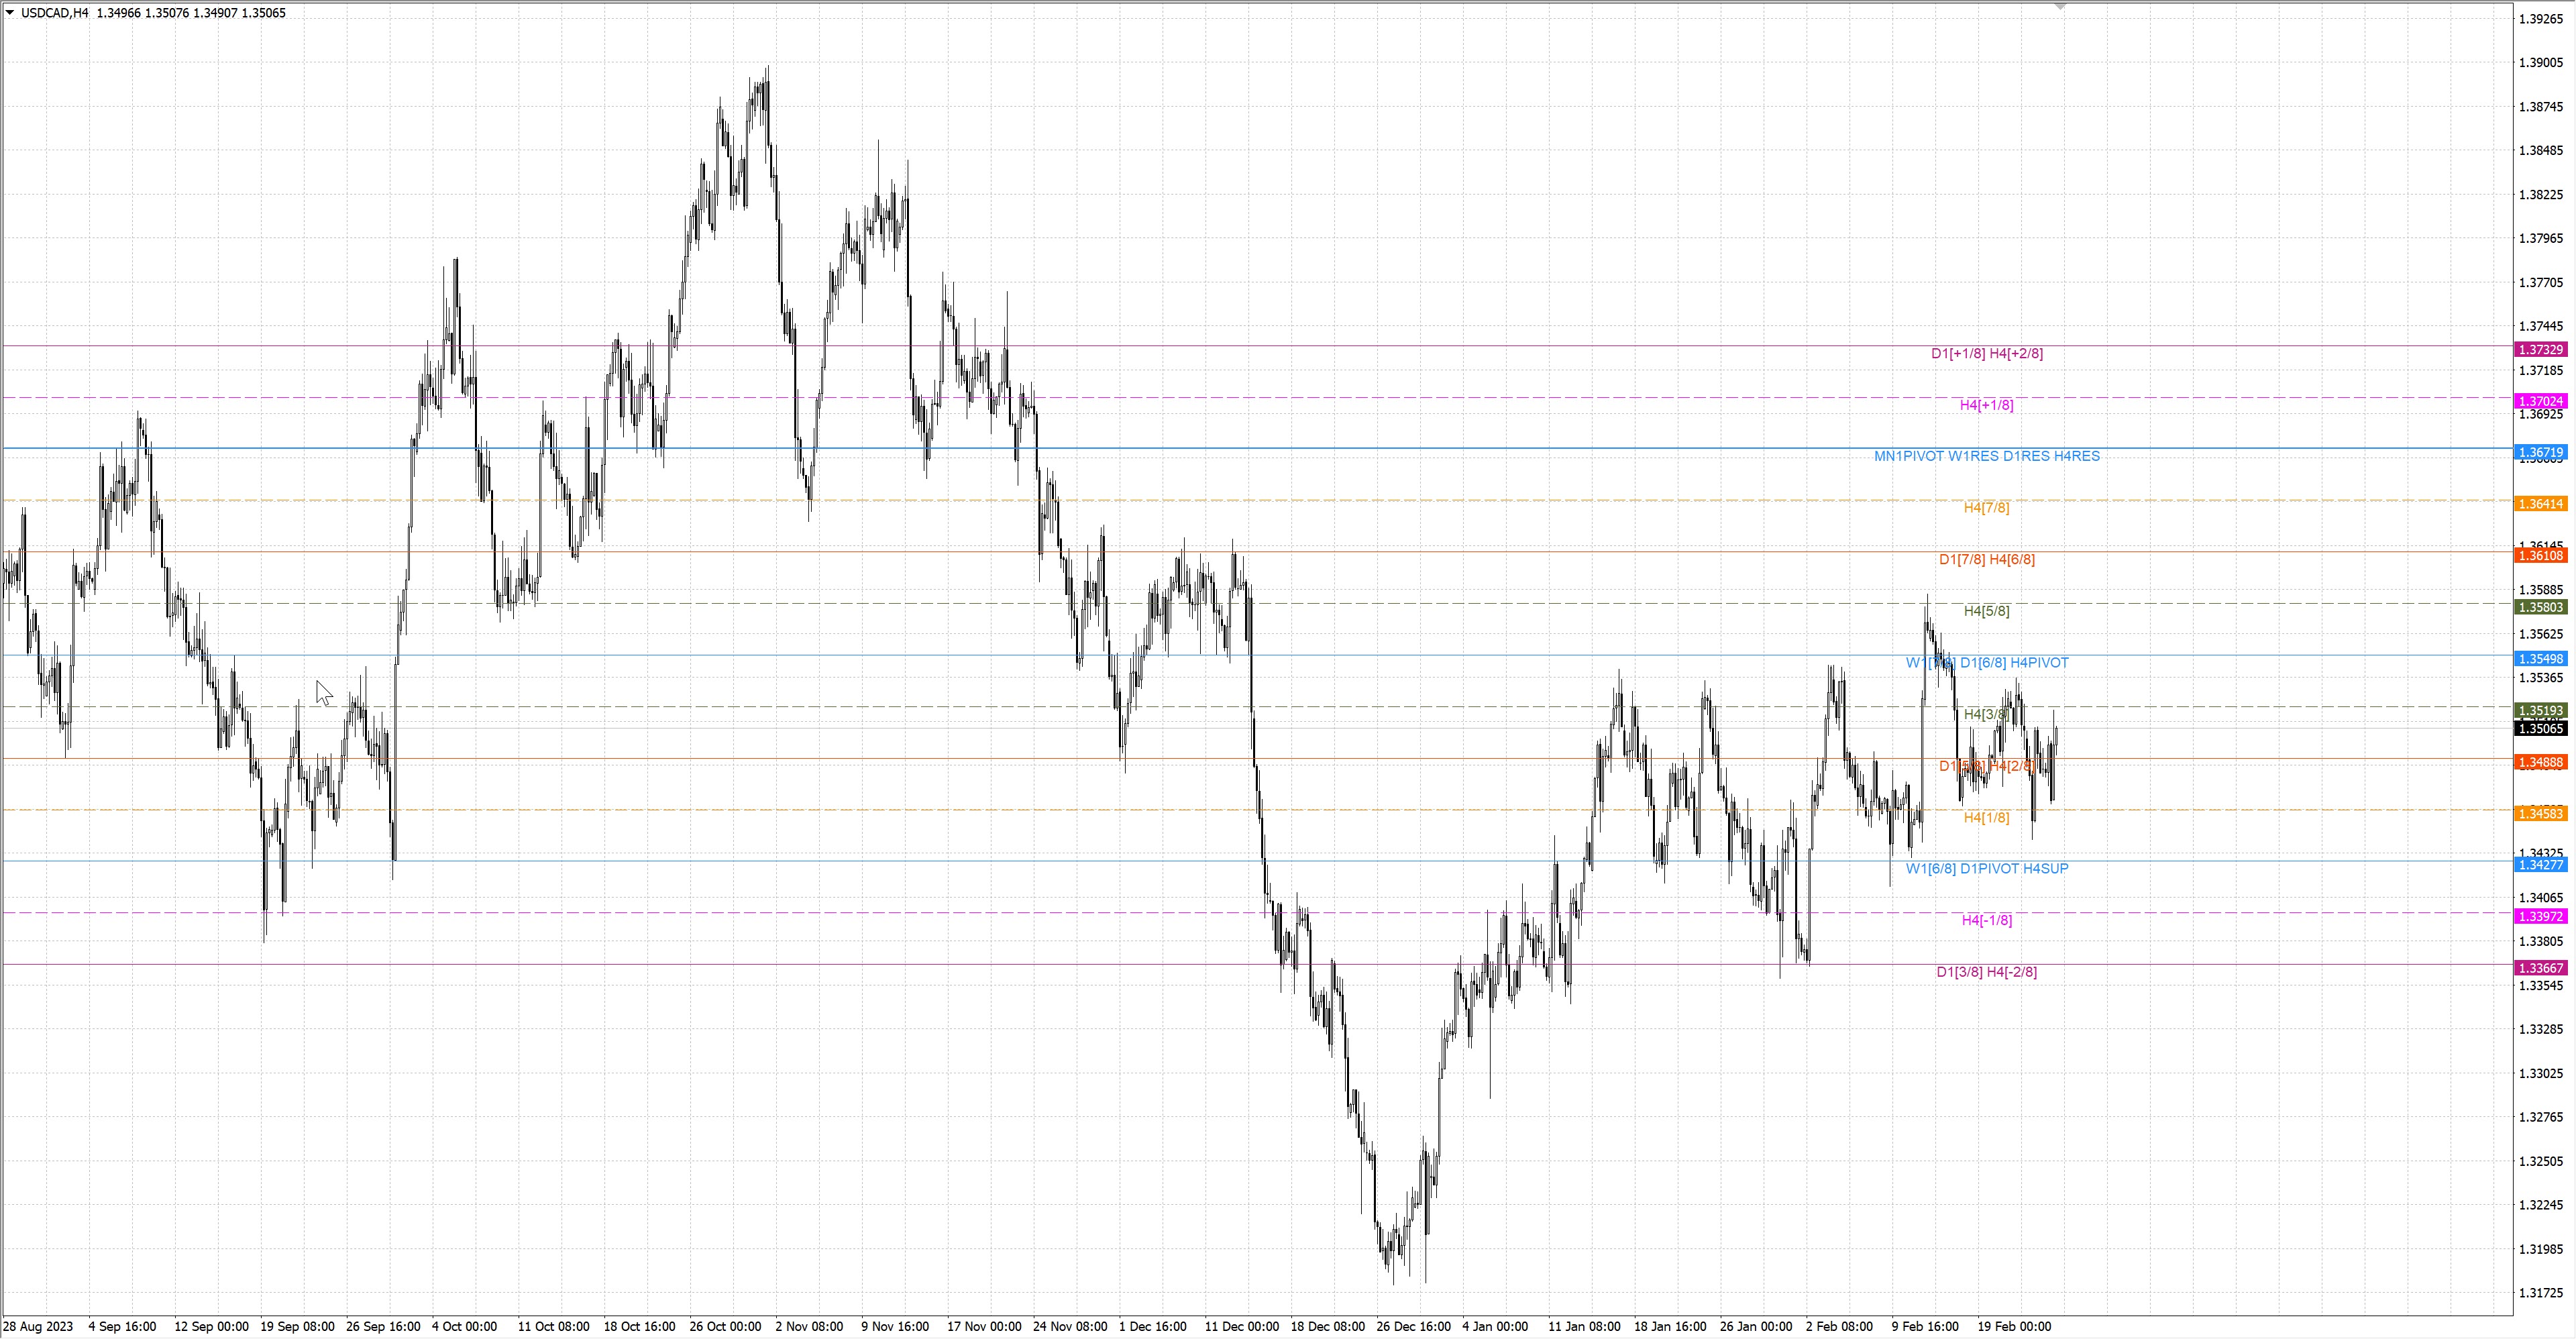Image resolution: width=2576 pixels, height=1339 pixels.
Task: Click the W1[6/8] D1PIVOT H4SUP label
Action: click(1986, 868)
